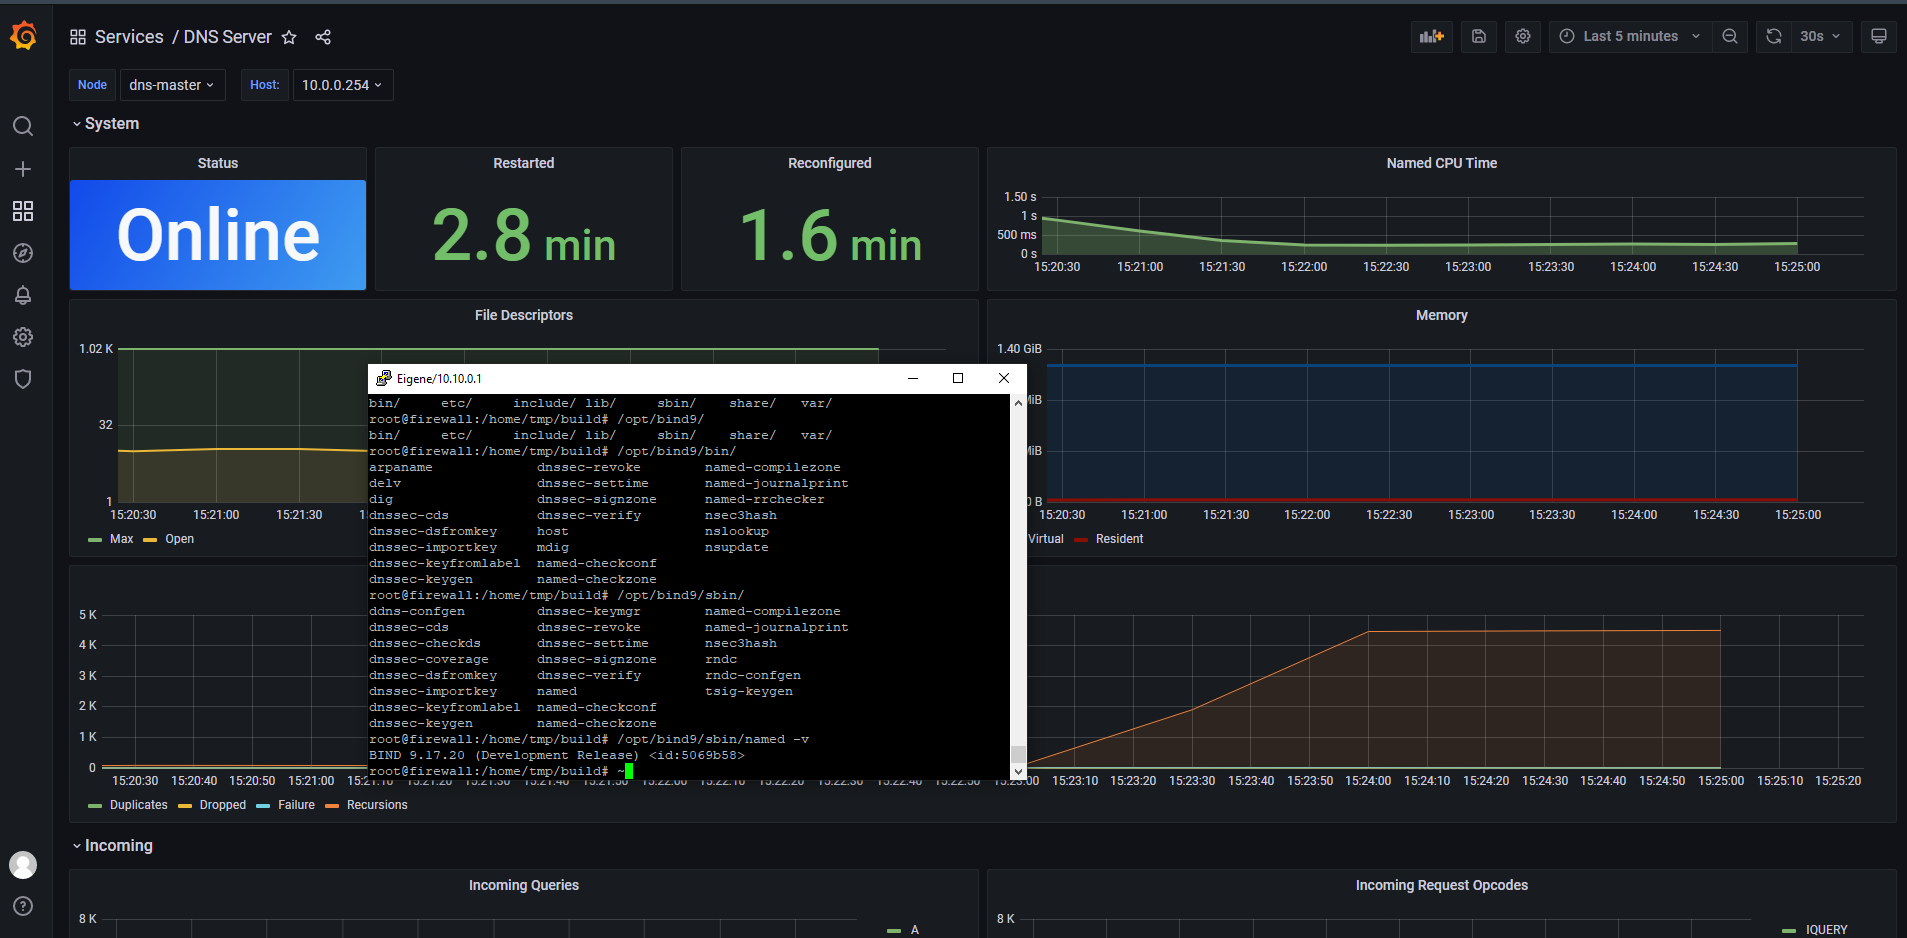The image size is (1907, 938).
Task: Navigate to Services via the breadcrumb
Action: 129,37
